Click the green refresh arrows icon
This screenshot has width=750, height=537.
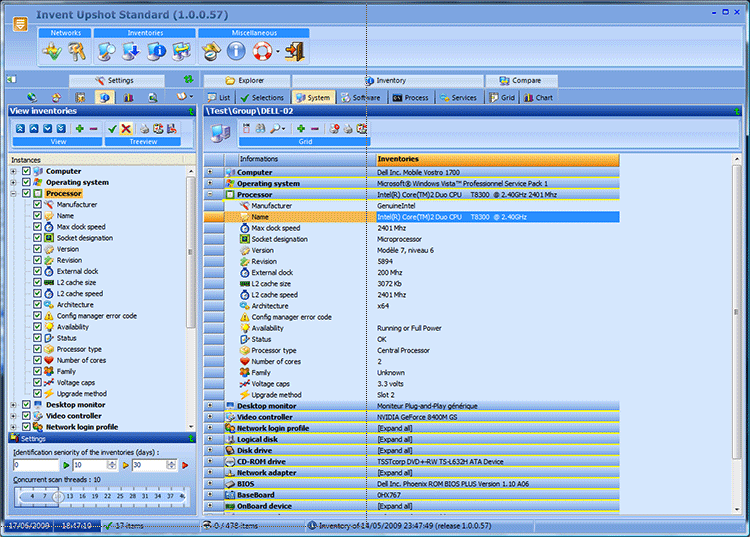click(x=188, y=79)
